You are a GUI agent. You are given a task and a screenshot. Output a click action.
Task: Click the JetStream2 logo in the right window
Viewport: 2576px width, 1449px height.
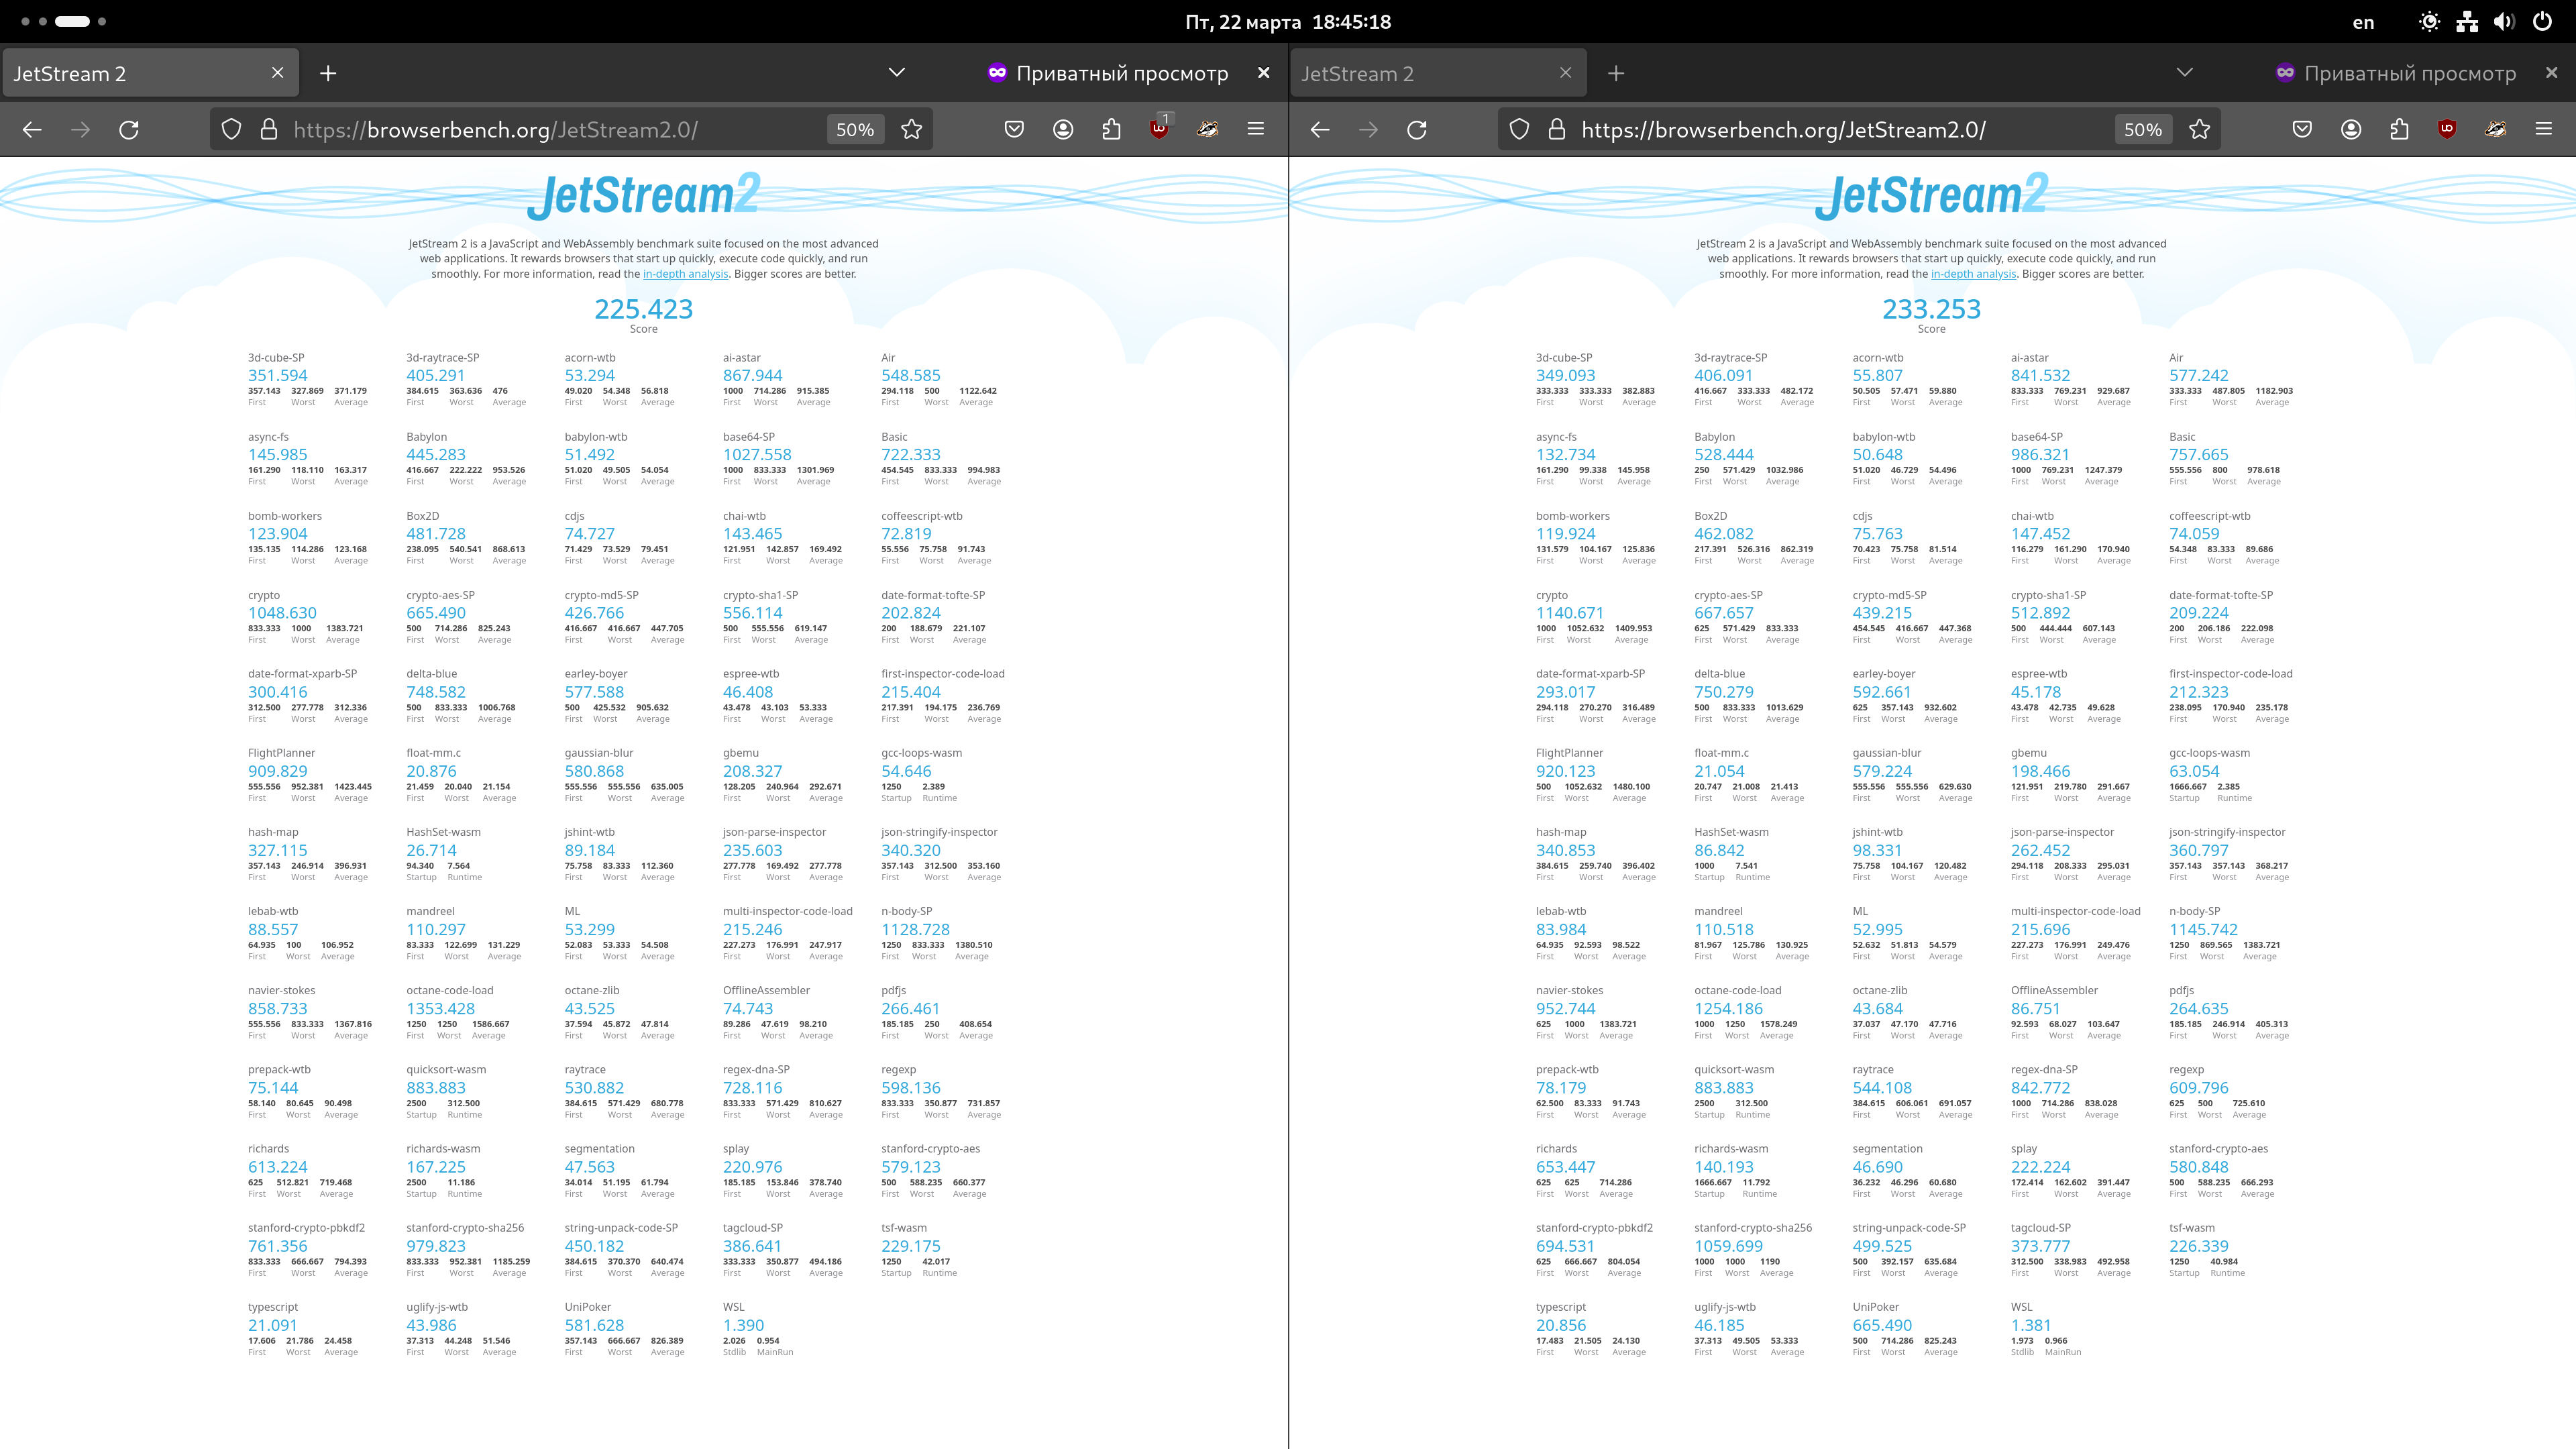[x=1931, y=195]
